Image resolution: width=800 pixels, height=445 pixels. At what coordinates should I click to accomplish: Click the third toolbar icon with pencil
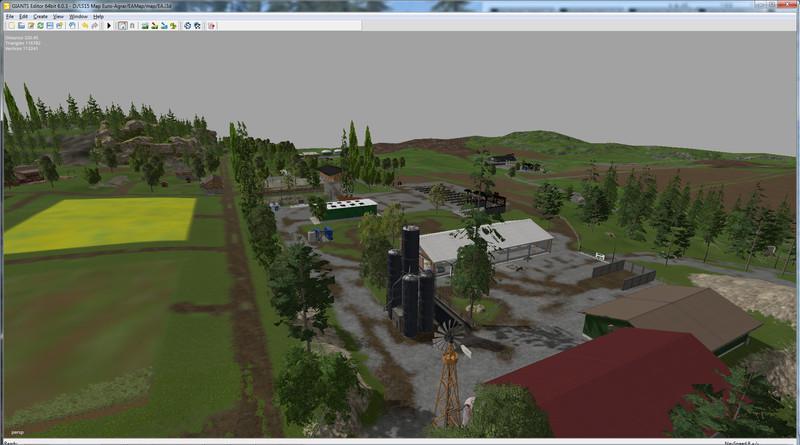31,26
